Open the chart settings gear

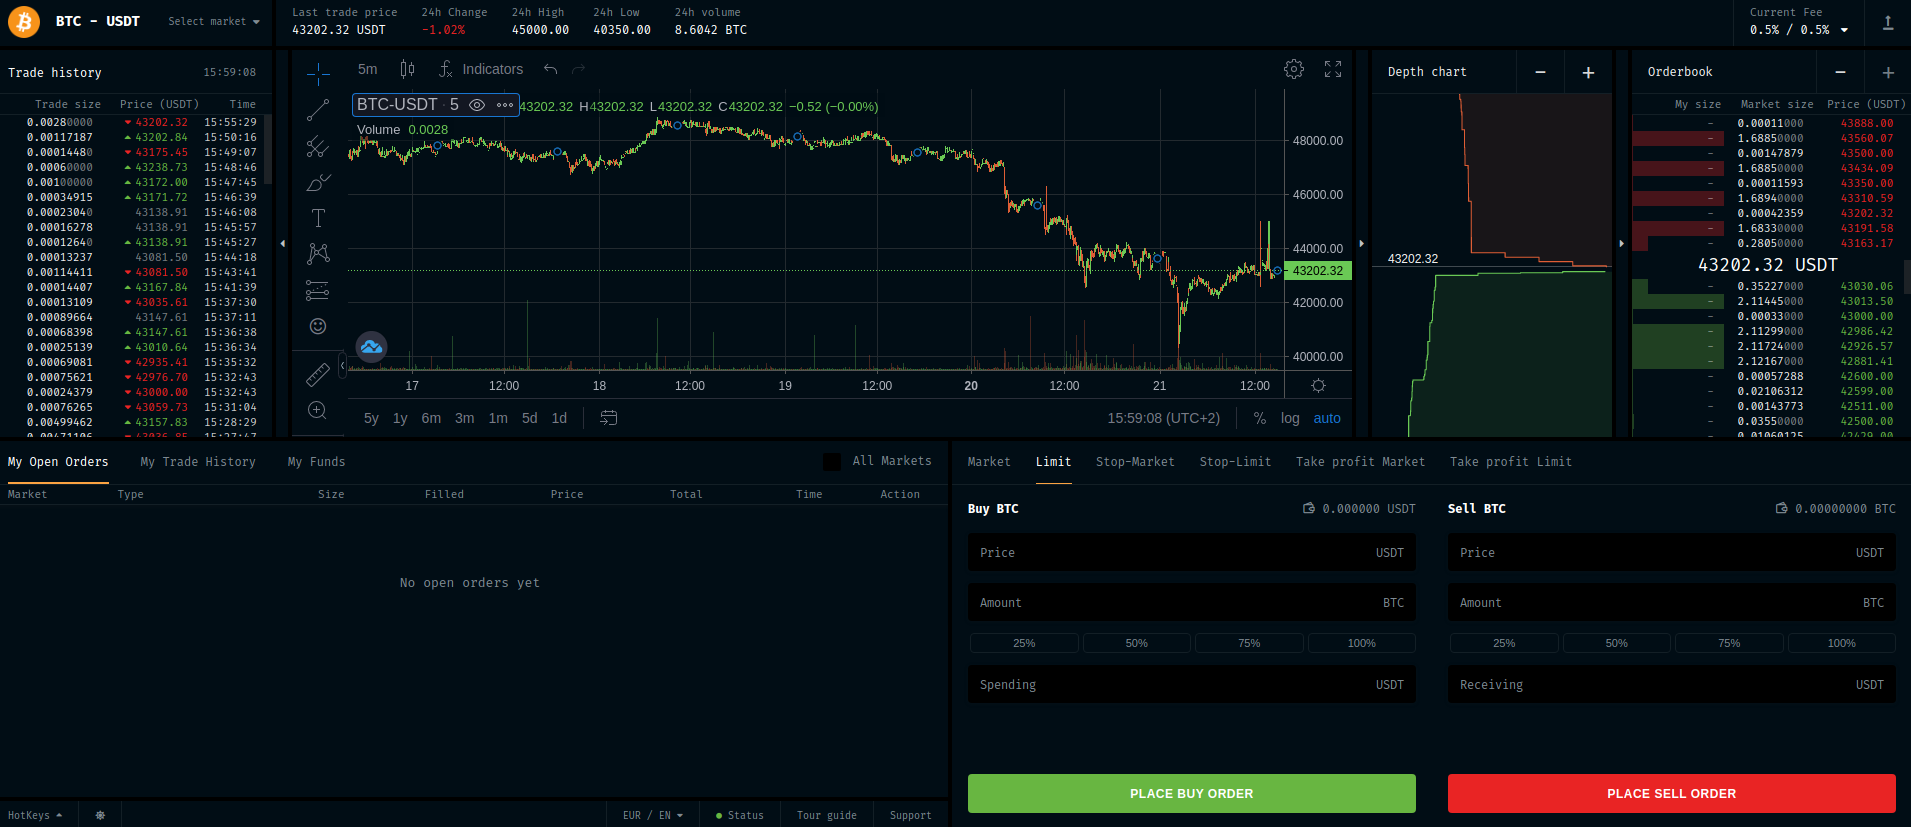pyautogui.click(x=1294, y=69)
